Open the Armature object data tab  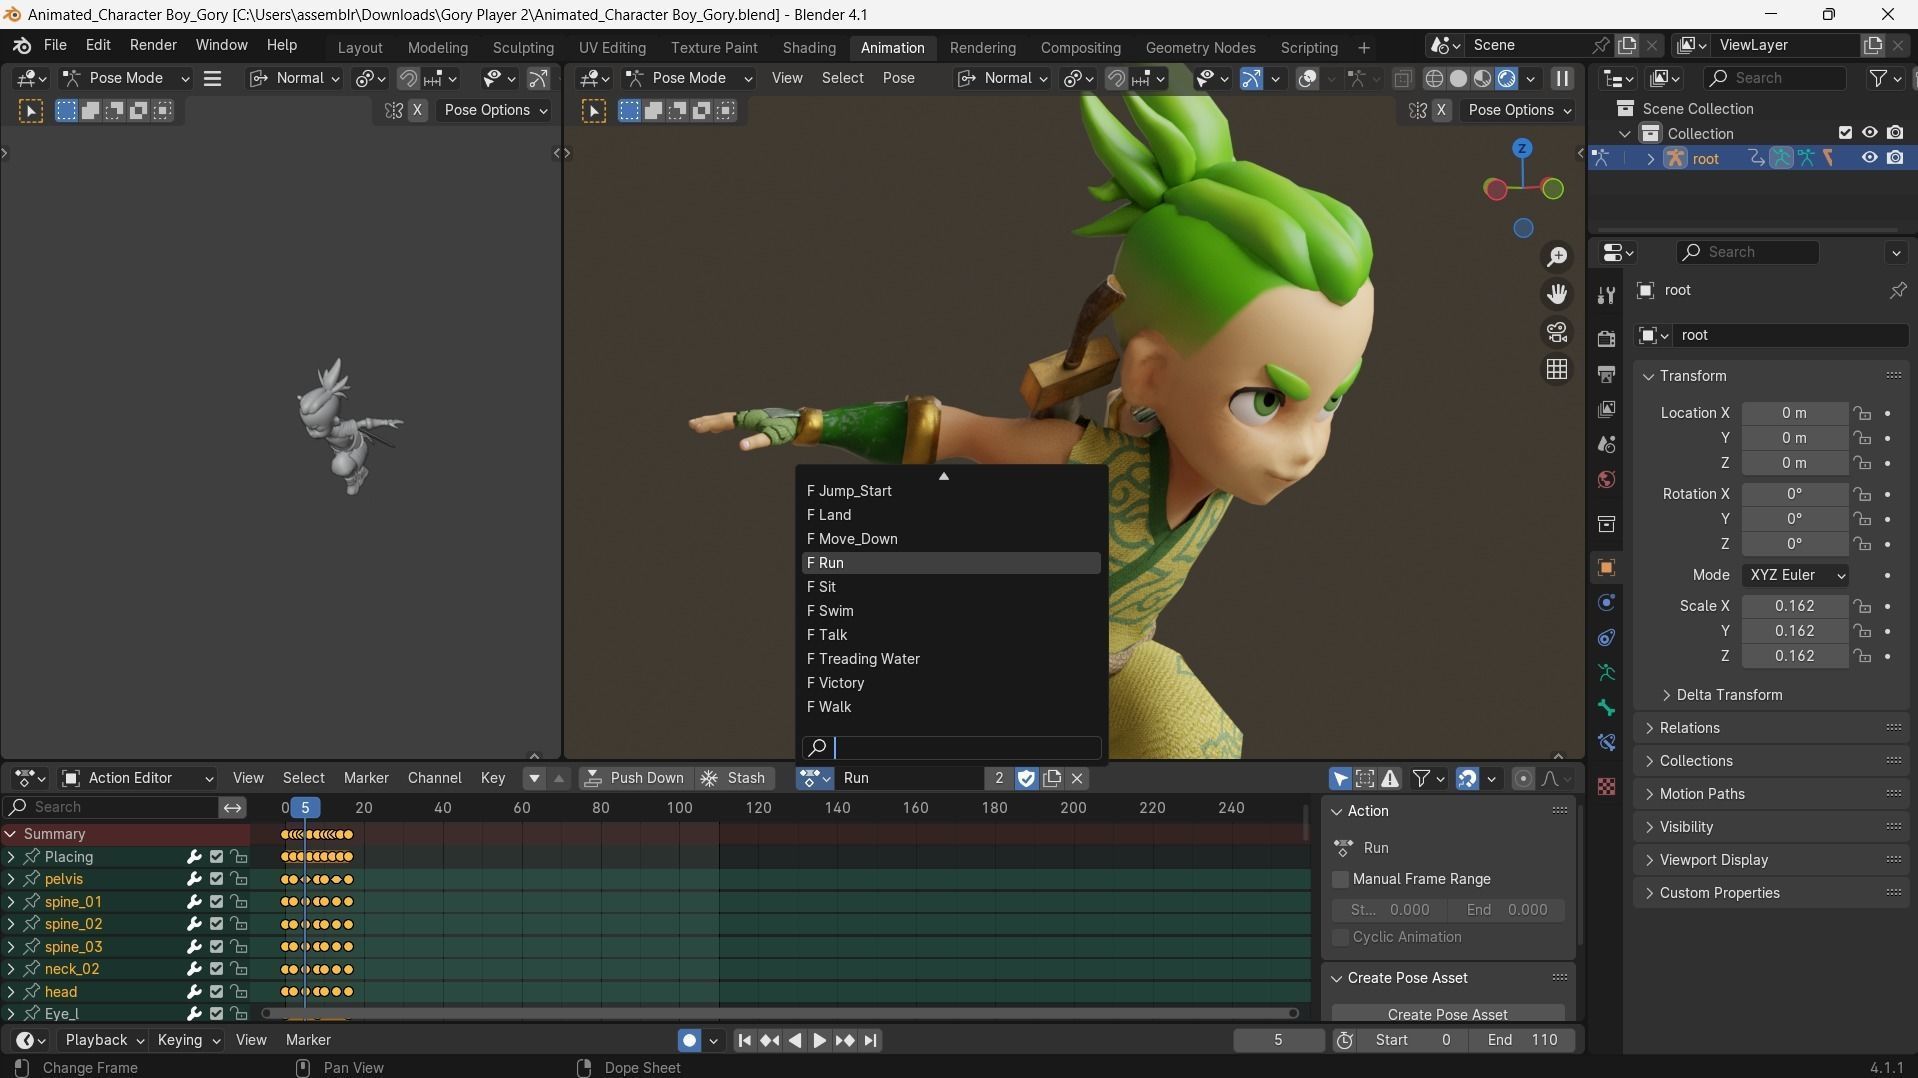pos(1606,673)
